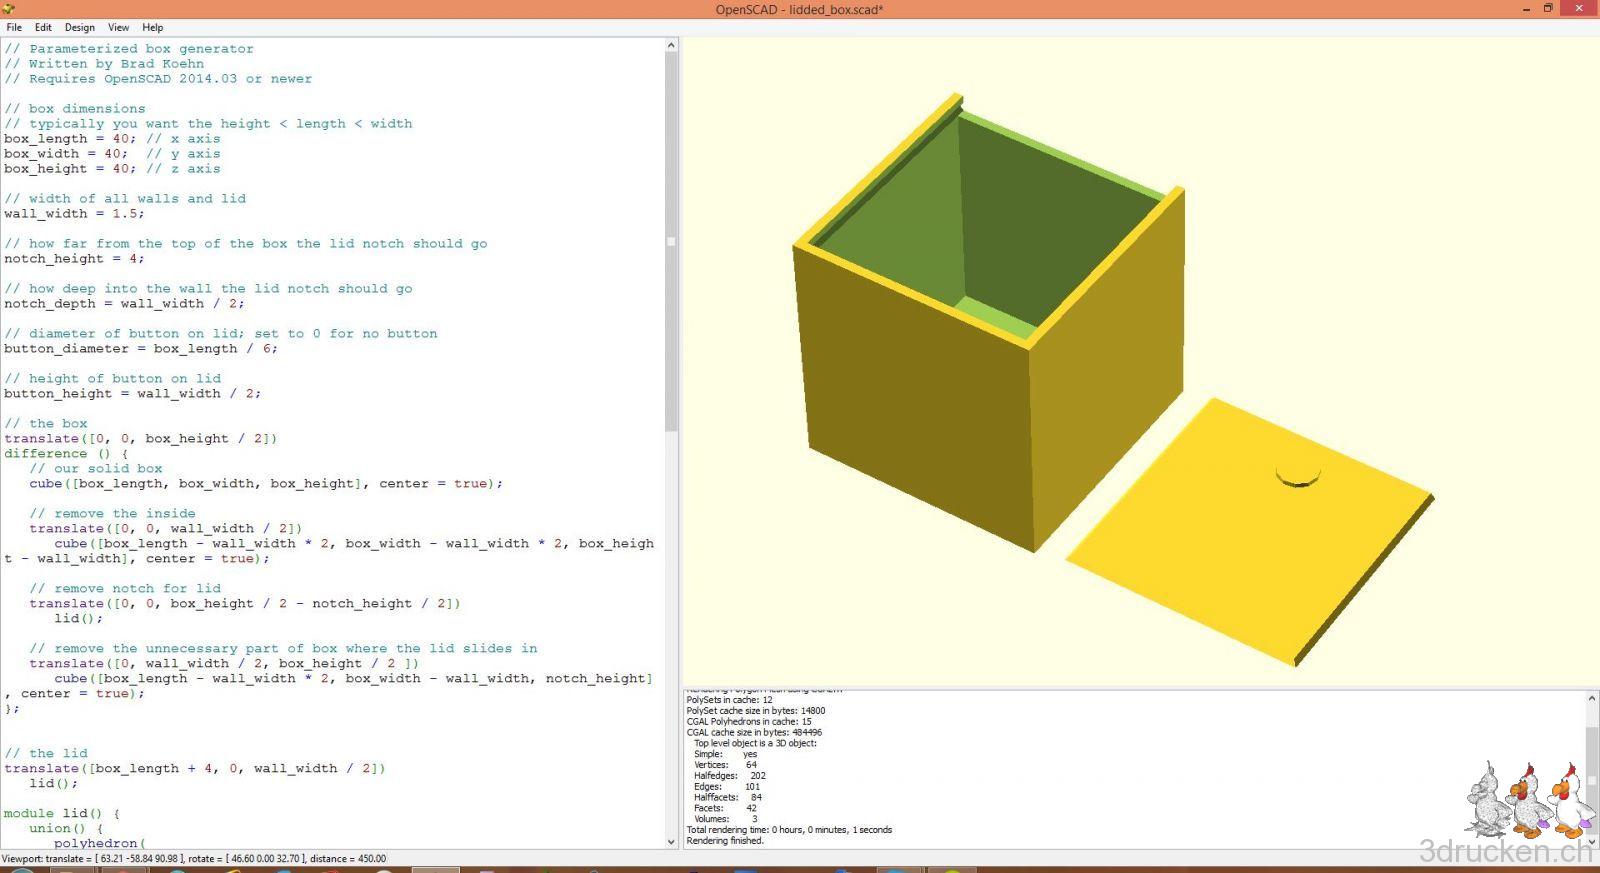Click console line 'PolySet cache size in bytes: 14800'
The height and width of the screenshot is (873, 1600).
[x=756, y=711]
